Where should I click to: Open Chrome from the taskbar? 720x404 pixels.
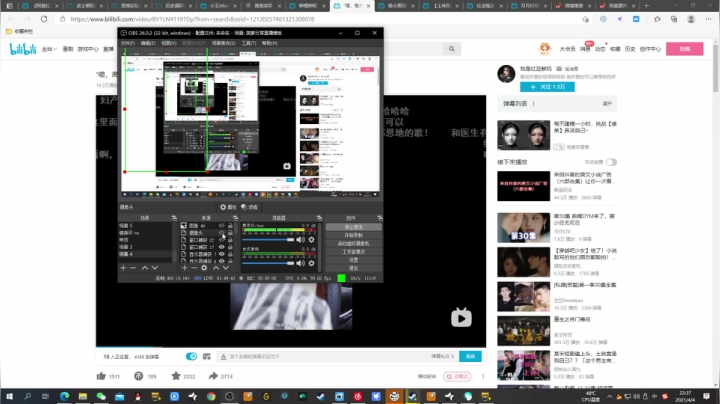pos(211,396)
